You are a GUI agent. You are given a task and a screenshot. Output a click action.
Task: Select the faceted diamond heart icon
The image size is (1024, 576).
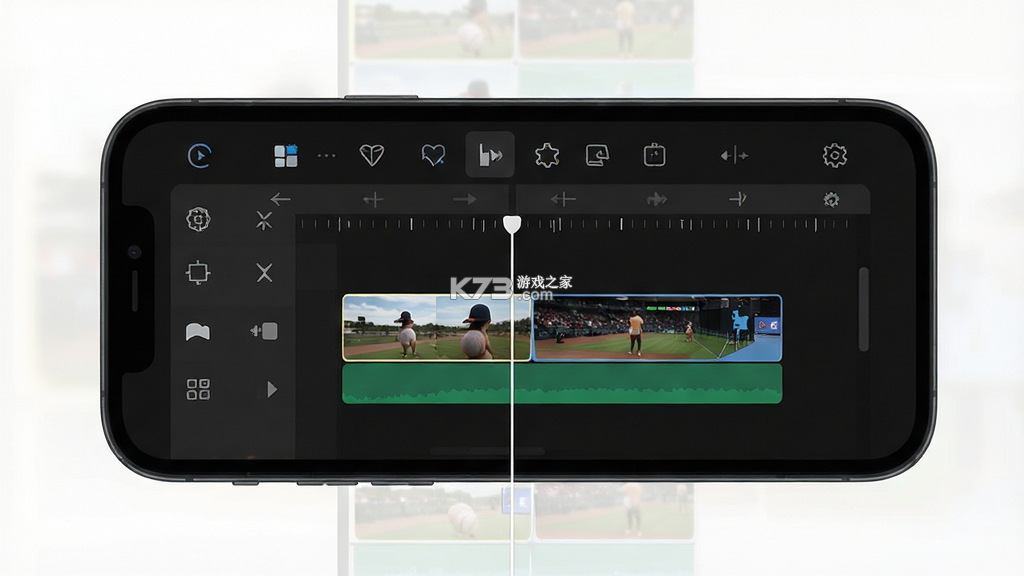point(372,155)
